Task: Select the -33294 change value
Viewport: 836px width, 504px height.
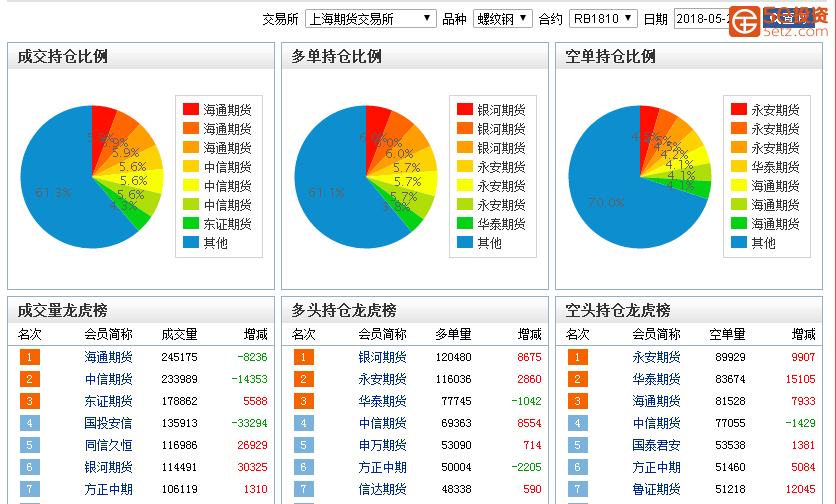Action: (x=249, y=423)
